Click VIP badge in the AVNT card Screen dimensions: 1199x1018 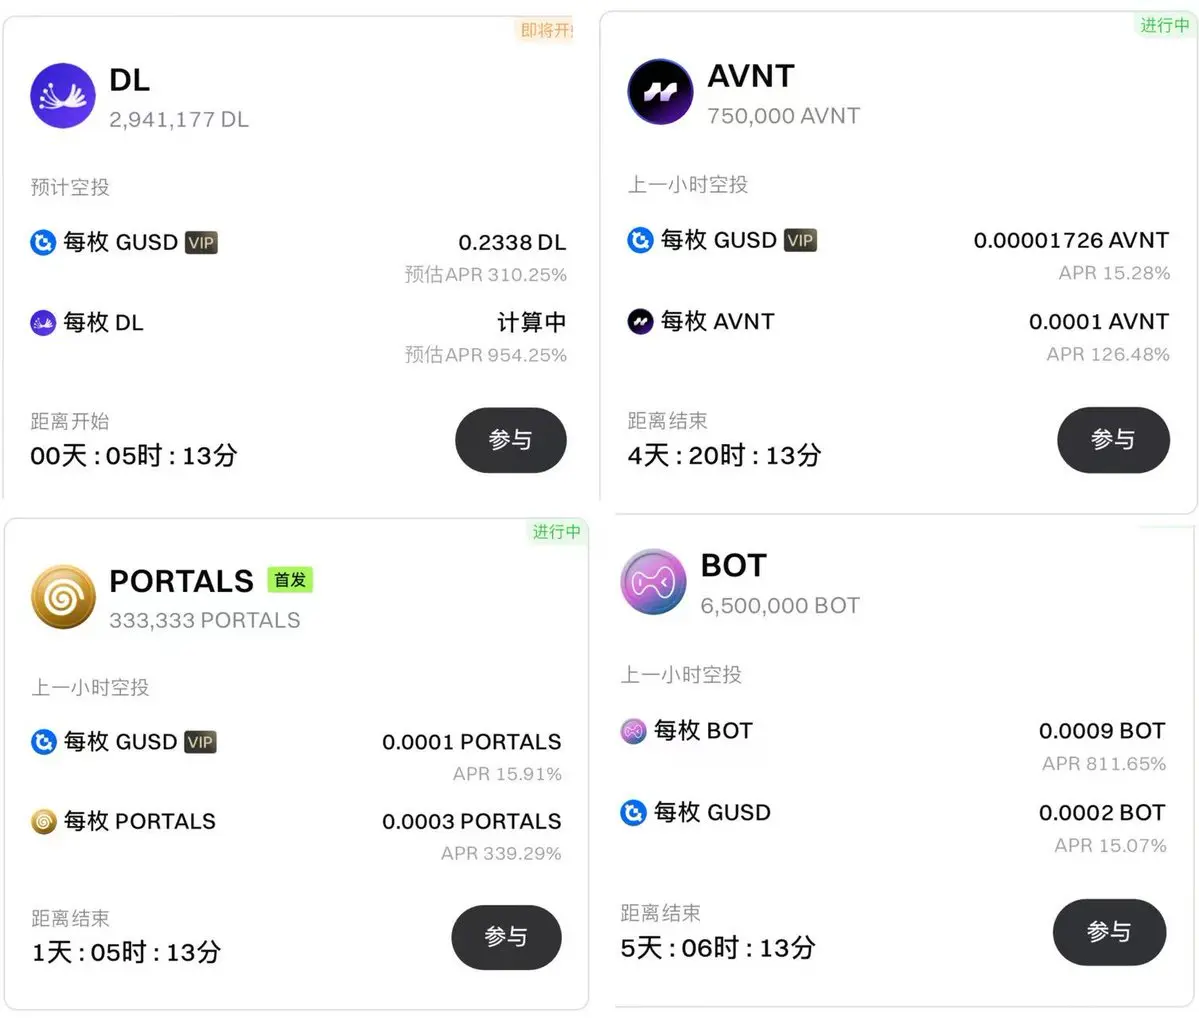(800, 240)
